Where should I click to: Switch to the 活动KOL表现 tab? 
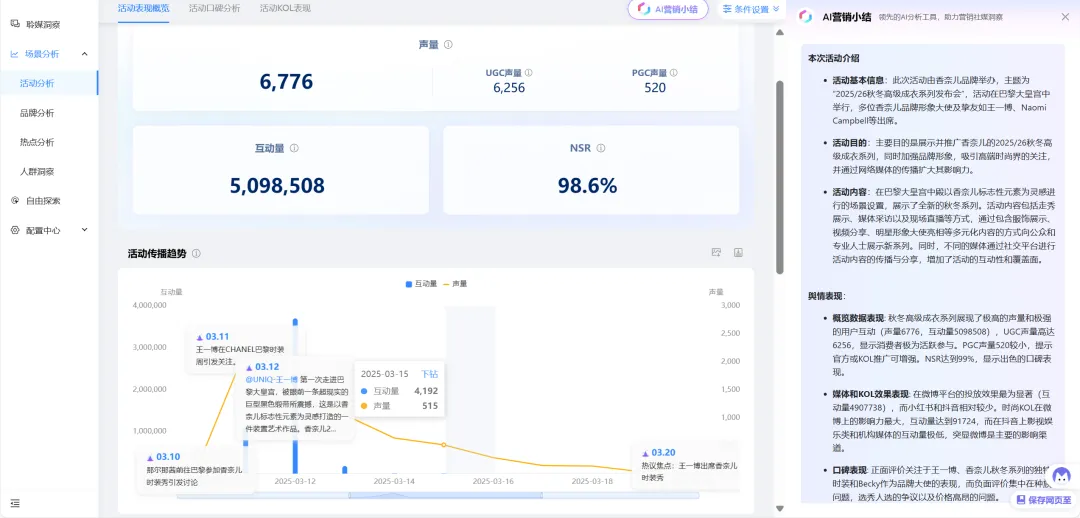point(285,9)
